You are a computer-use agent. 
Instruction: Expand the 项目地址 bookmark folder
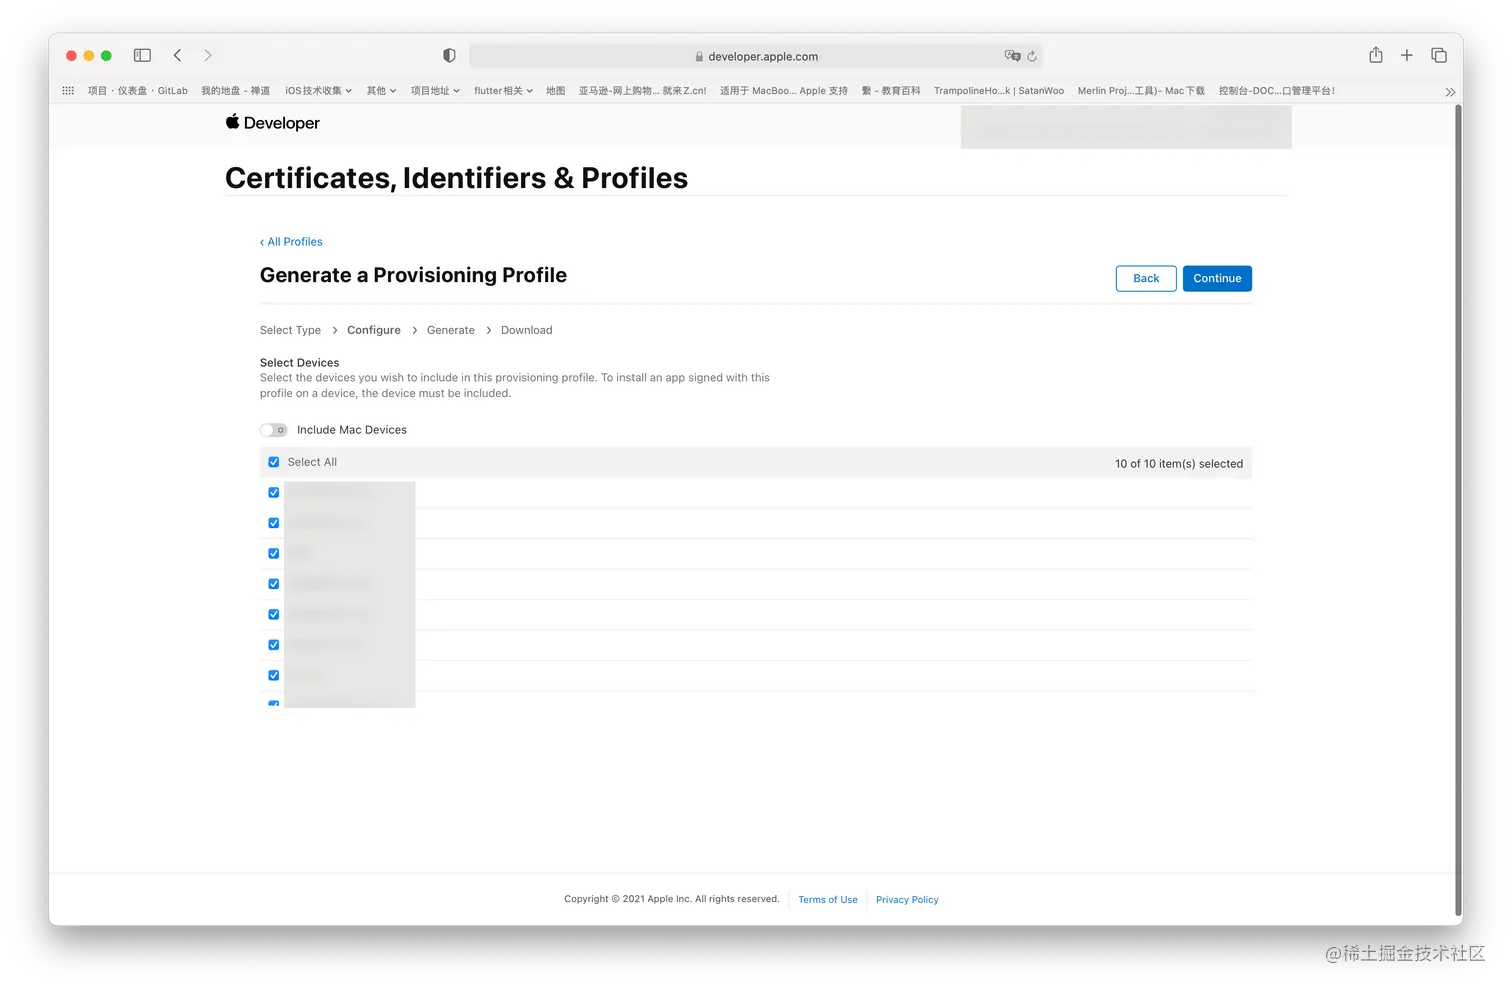point(435,91)
